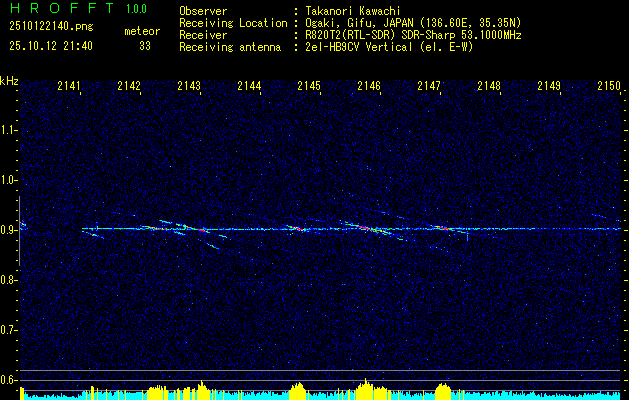Click the observer name Takanori Kawachi
The width and height of the screenshot is (629, 400).
pos(351,11)
